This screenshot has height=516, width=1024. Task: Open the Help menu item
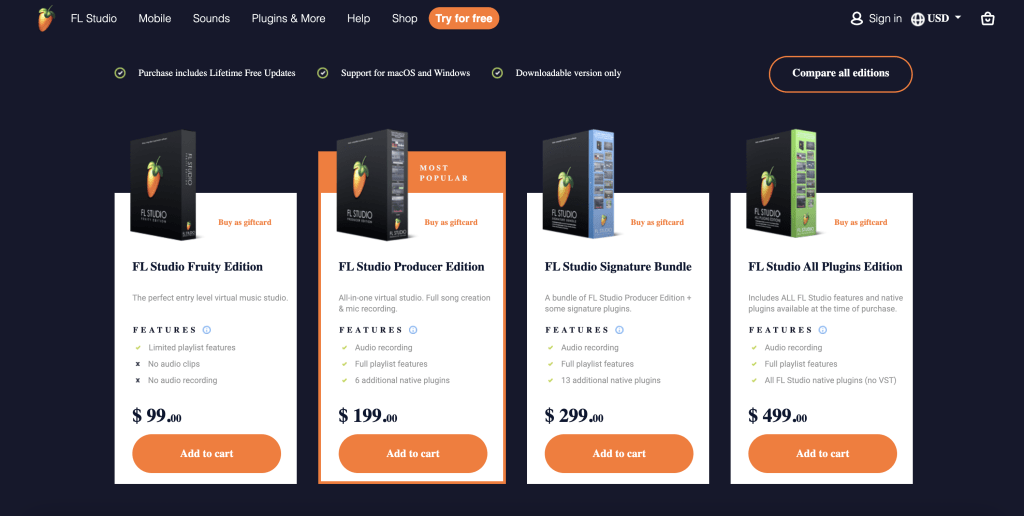tap(359, 18)
